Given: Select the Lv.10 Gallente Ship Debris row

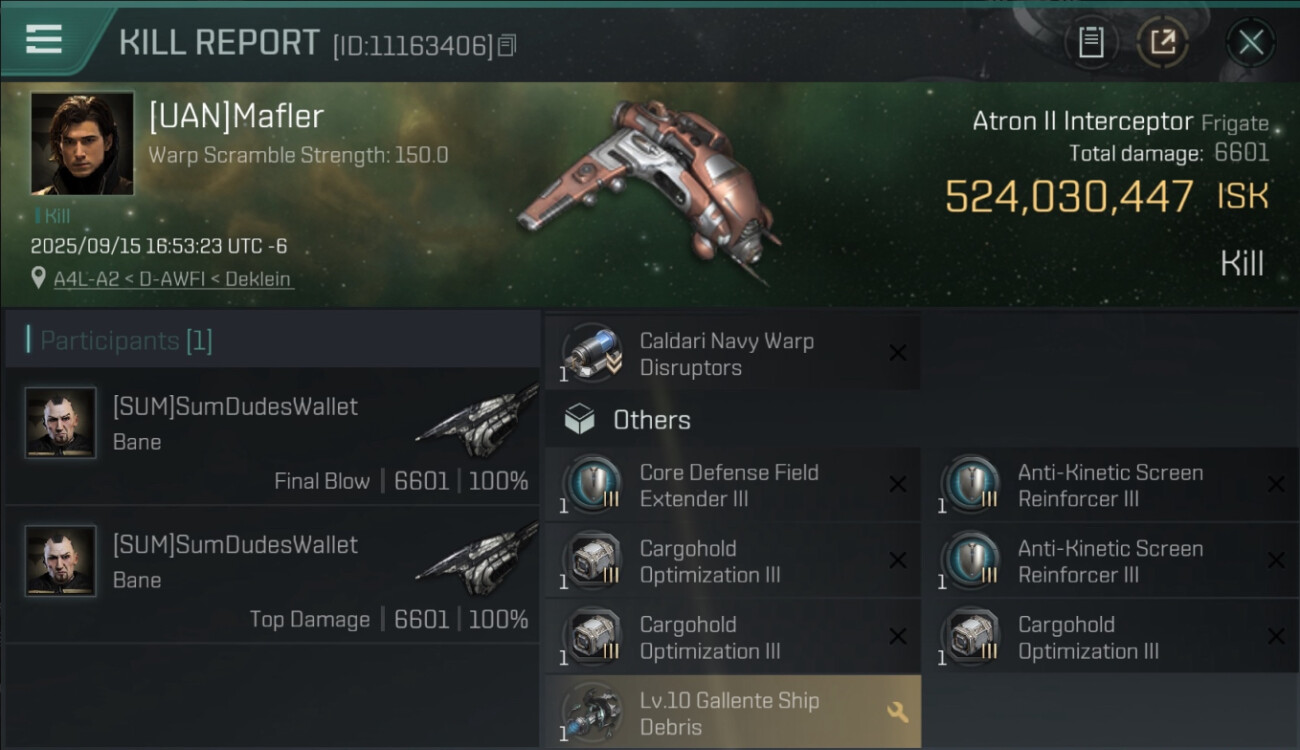Looking at the screenshot, I should [x=732, y=712].
